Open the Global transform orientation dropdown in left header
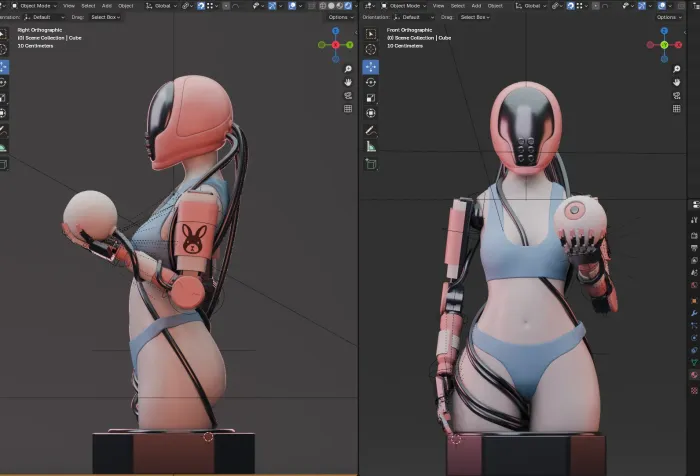The image size is (700, 476). (165, 5)
